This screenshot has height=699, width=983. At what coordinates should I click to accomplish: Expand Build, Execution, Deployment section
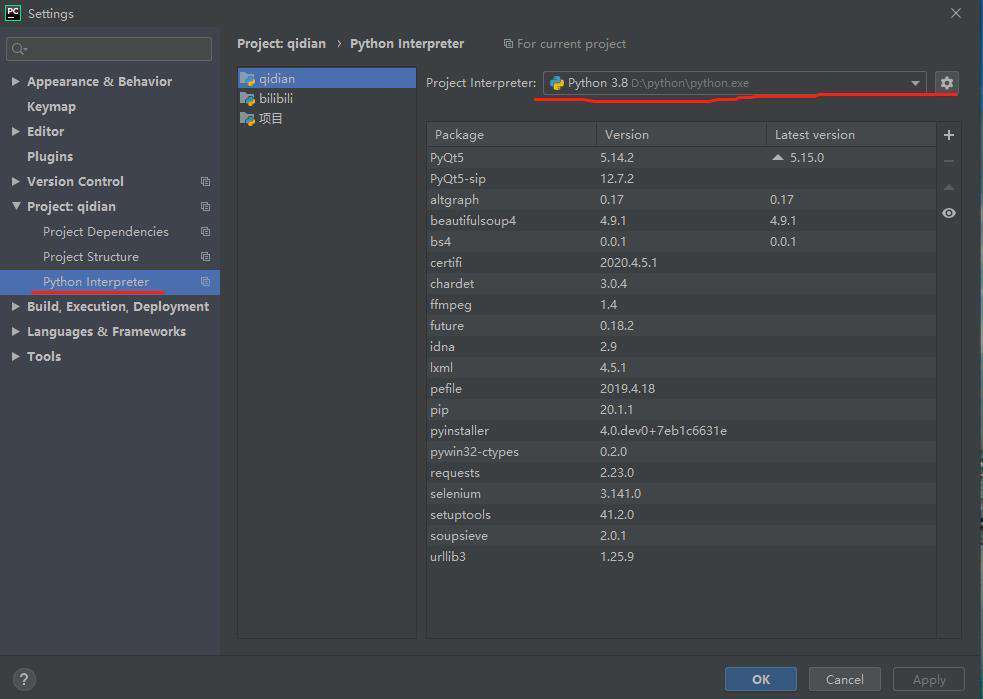pyautogui.click(x=16, y=307)
